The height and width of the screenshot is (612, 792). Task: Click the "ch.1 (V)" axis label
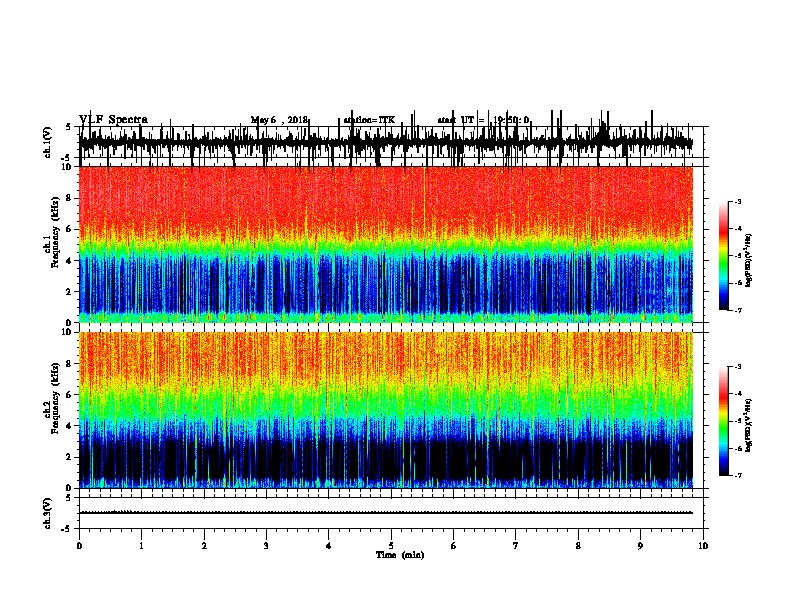click(x=48, y=142)
